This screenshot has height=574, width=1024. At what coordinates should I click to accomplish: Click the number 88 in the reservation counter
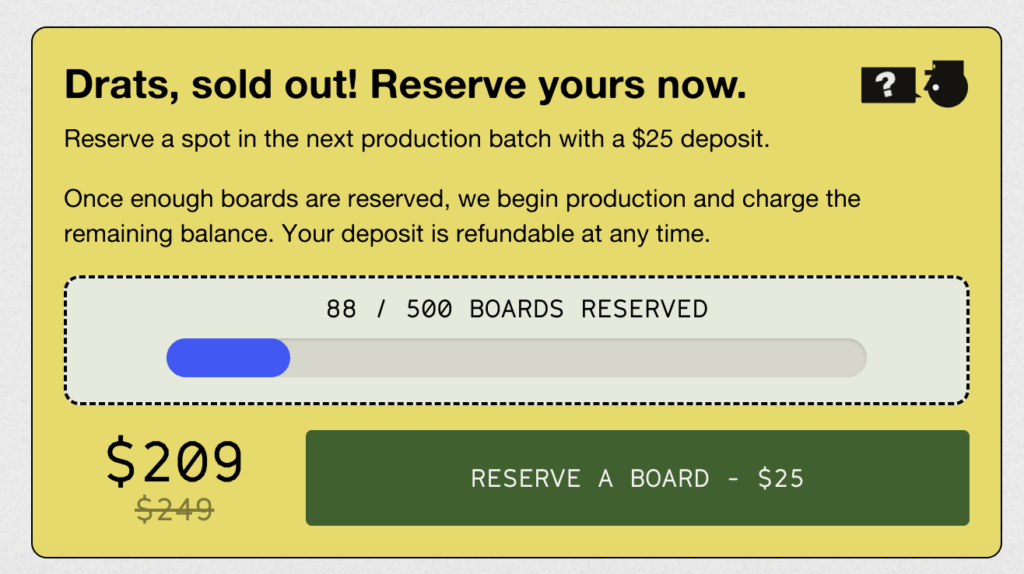pyautogui.click(x=341, y=309)
